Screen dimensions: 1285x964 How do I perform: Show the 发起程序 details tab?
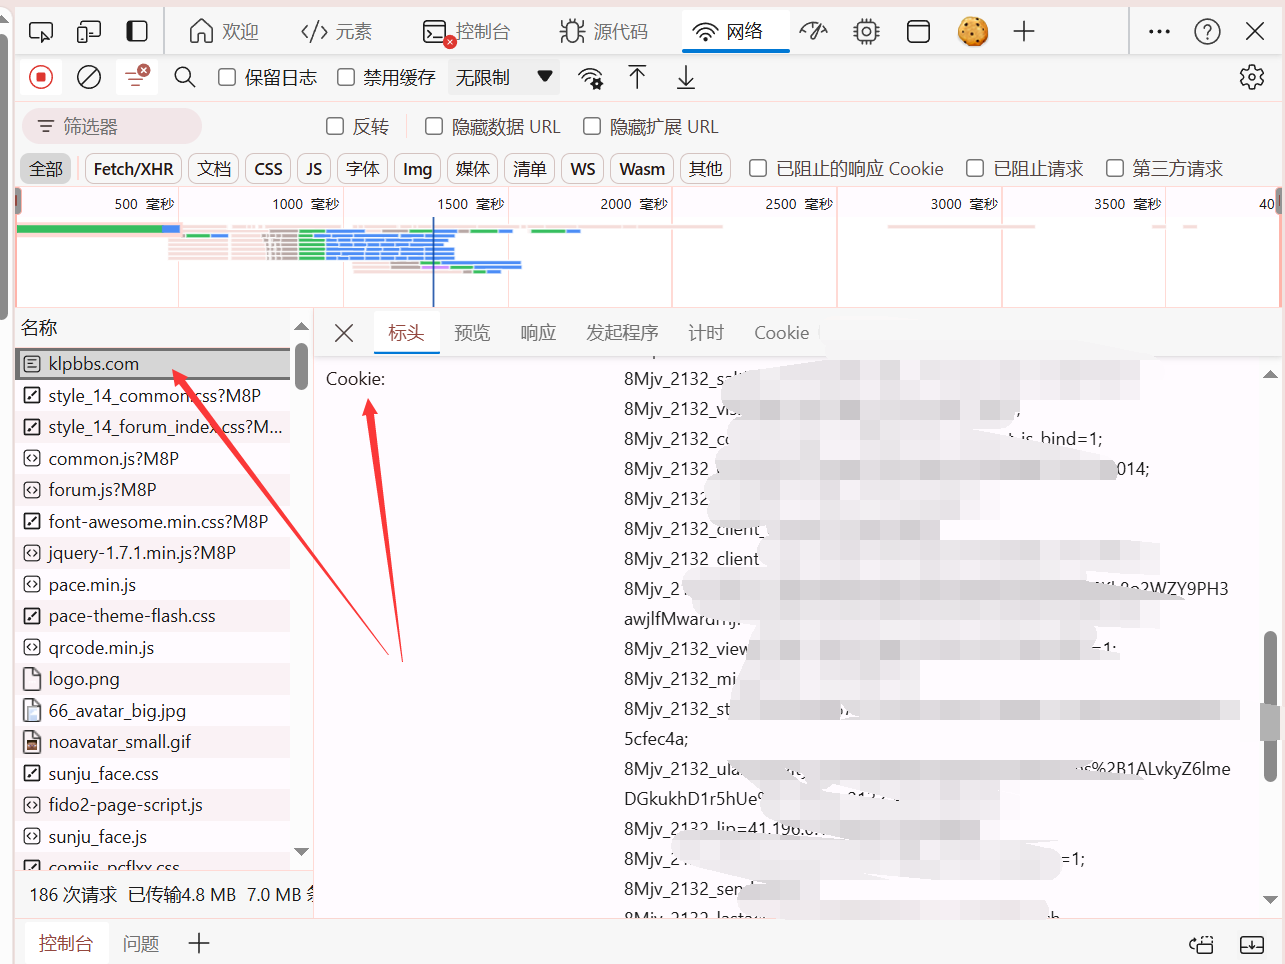(x=622, y=333)
